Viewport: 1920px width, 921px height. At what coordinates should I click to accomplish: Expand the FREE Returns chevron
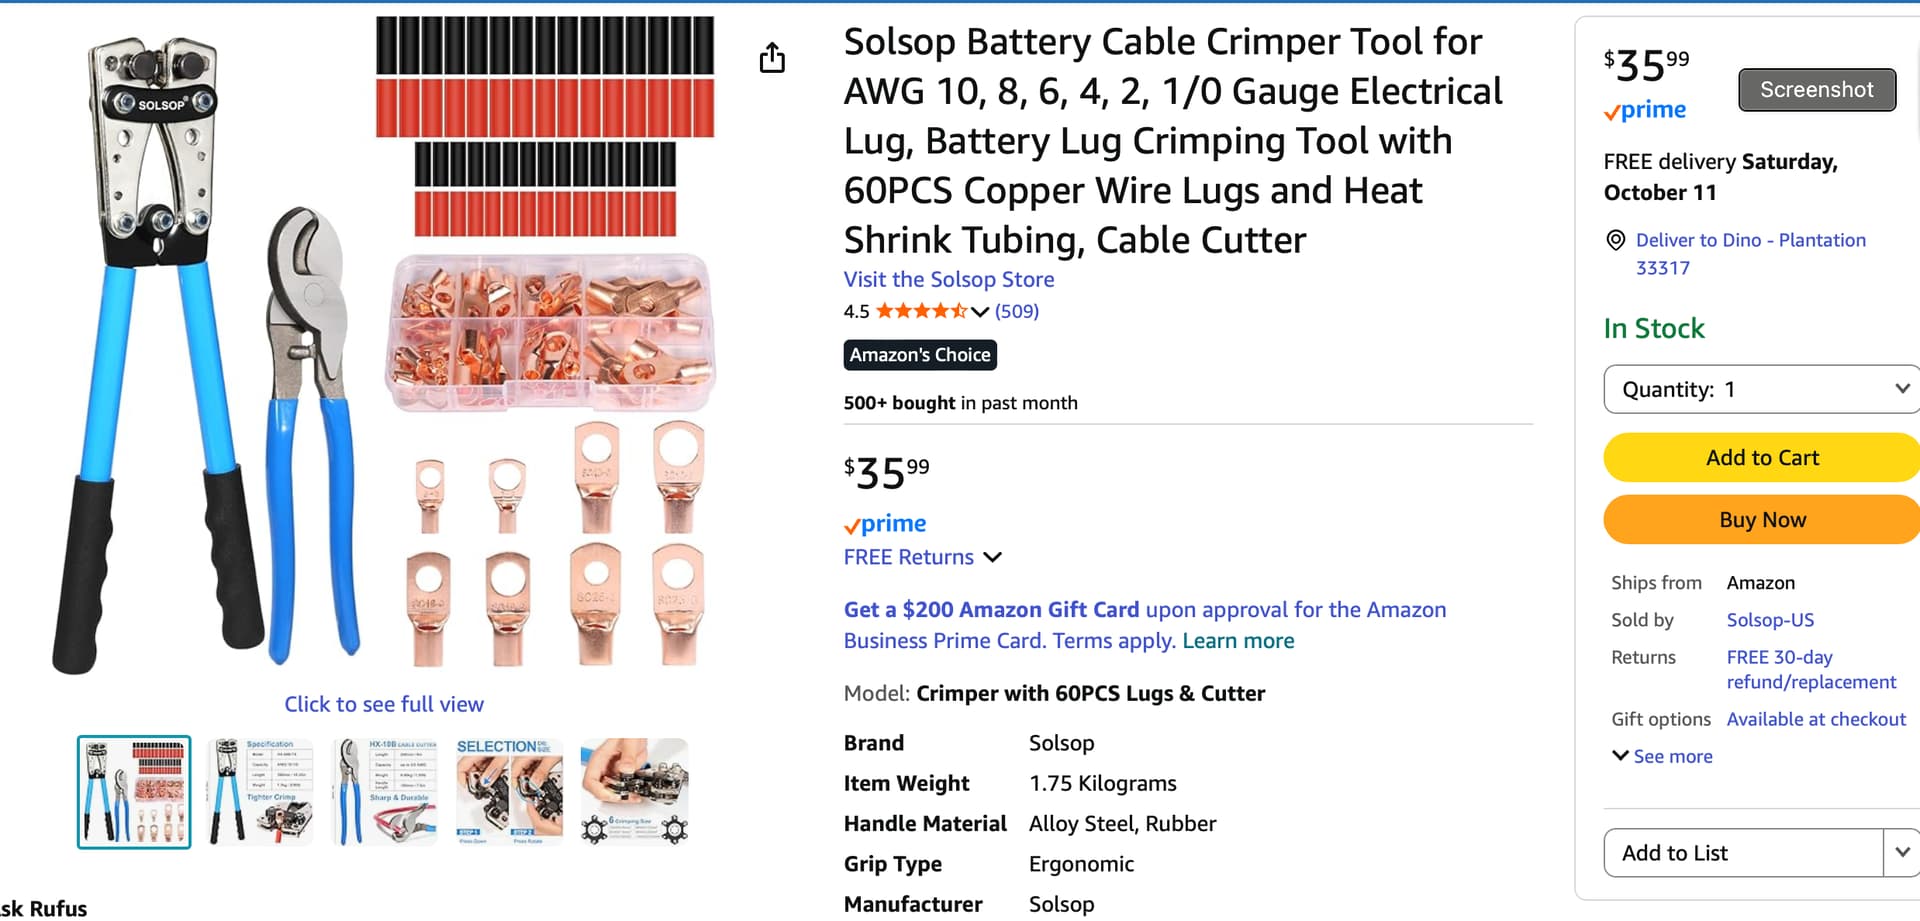(x=992, y=557)
